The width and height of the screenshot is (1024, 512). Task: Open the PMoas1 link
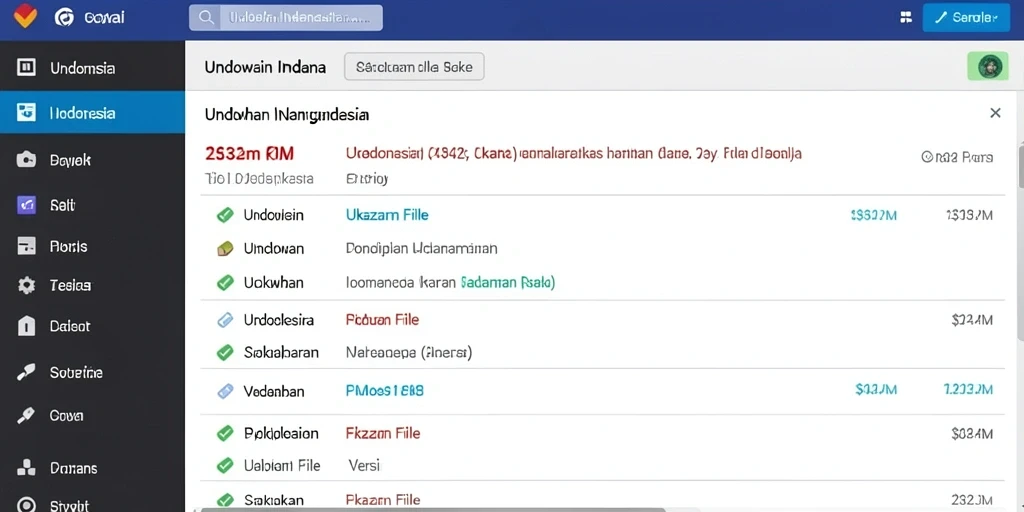pyautogui.click(x=384, y=391)
